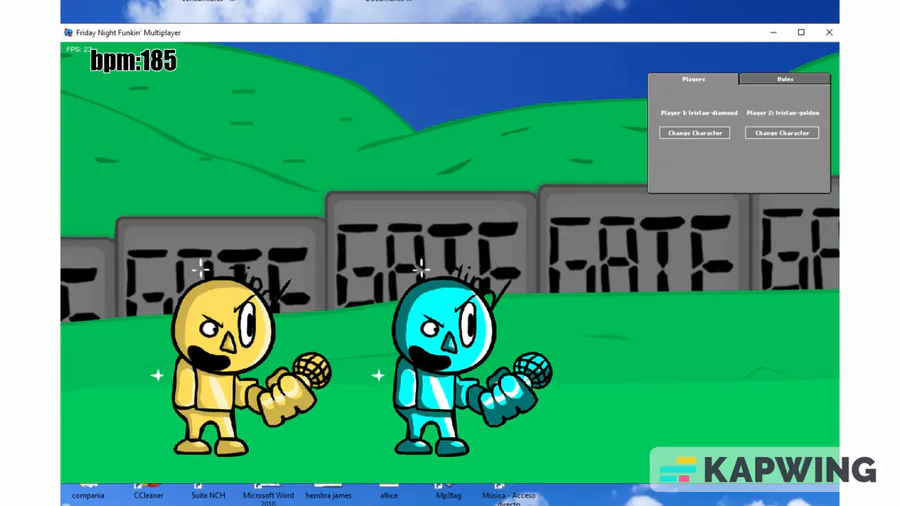Close the Friday Night Funkin' Multiplayer window
The image size is (900, 506).
point(829,33)
